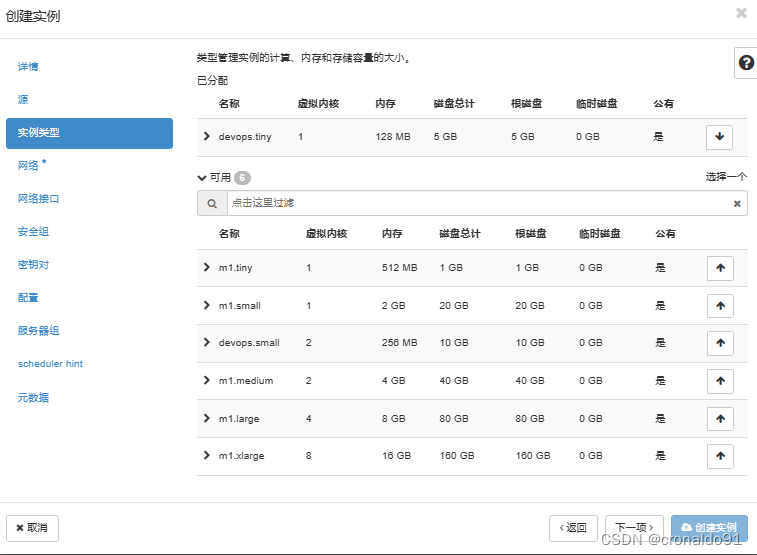The width and height of the screenshot is (757, 555).
Task: Click the search magnifier icon
Action: coord(212,204)
